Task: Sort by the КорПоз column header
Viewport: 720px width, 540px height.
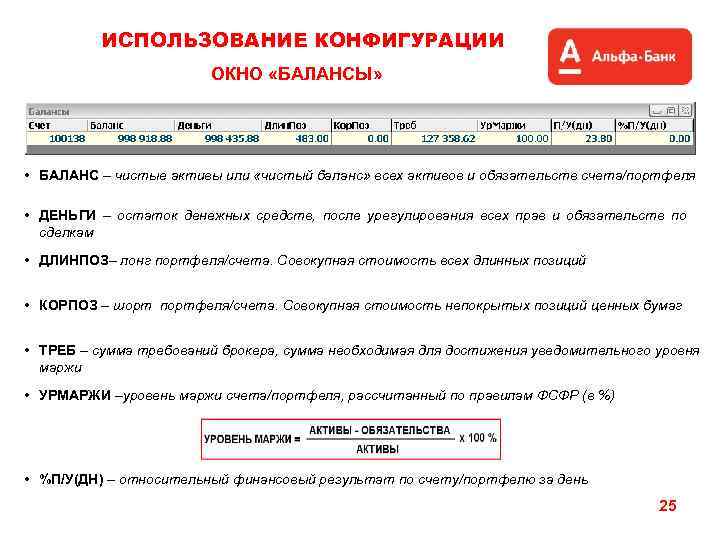Action: coord(361,125)
